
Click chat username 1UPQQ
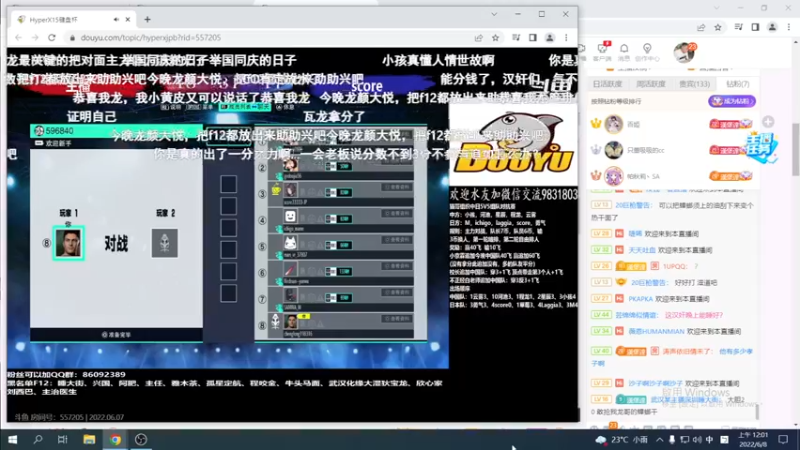(x=676, y=266)
